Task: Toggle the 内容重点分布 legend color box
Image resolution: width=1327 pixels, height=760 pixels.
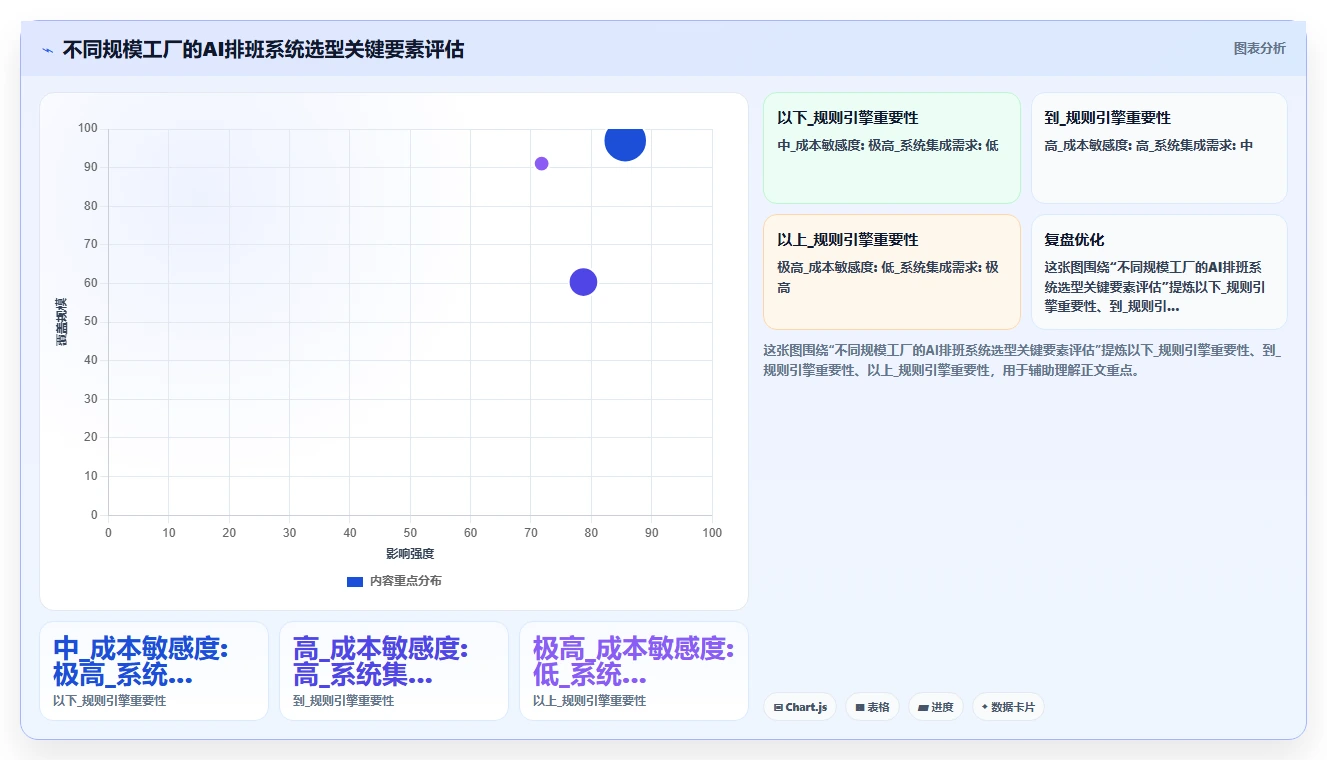Action: [354, 581]
